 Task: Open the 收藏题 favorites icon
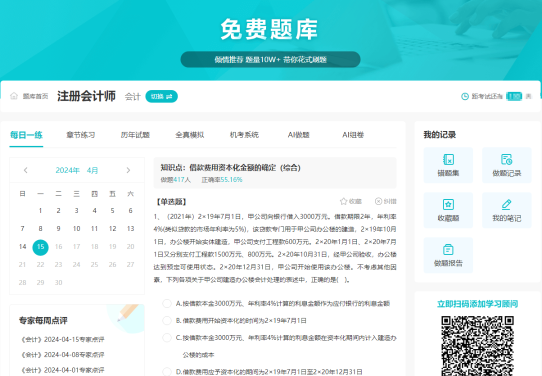pos(448,205)
